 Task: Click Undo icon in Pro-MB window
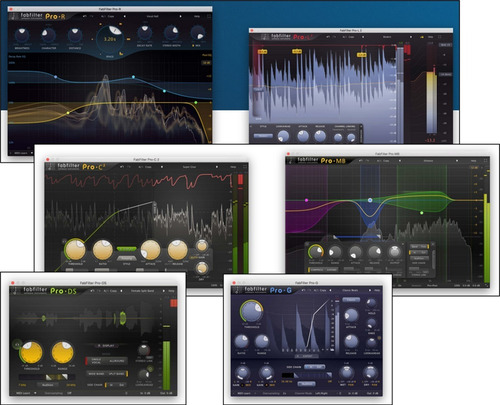[361, 161]
